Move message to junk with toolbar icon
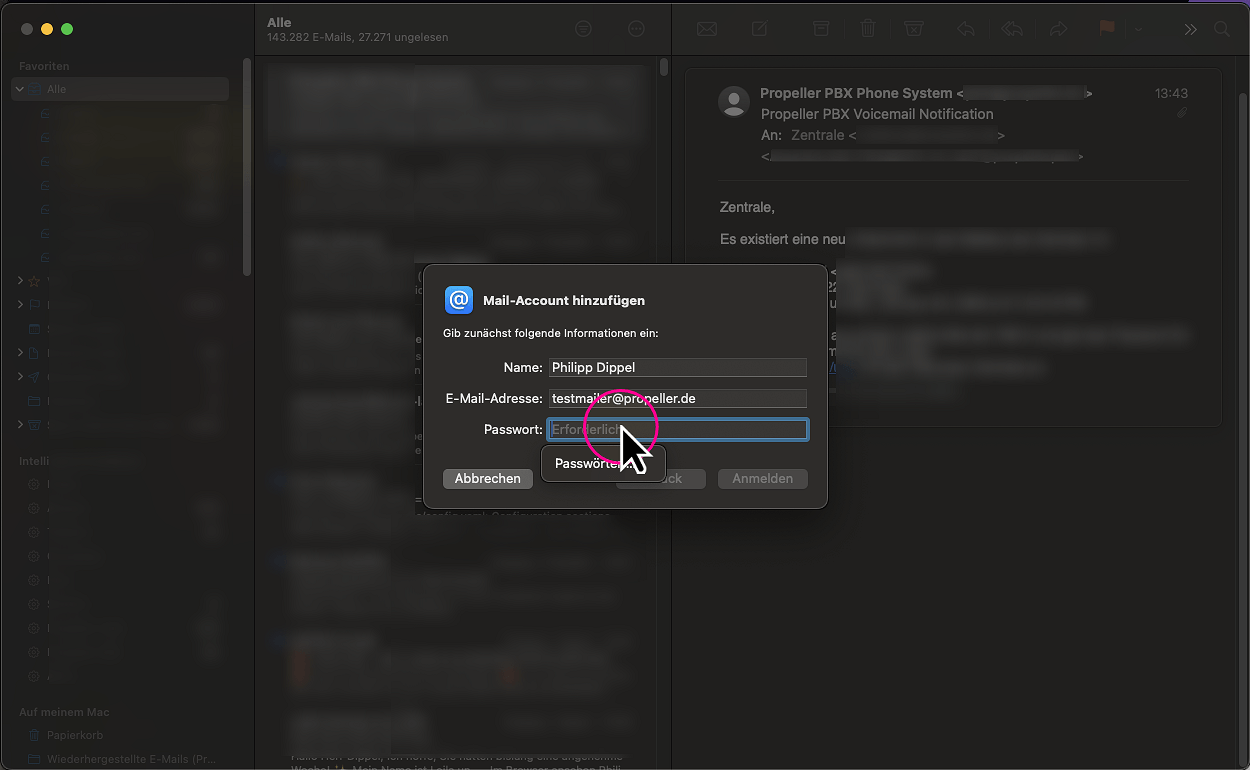 point(913,29)
